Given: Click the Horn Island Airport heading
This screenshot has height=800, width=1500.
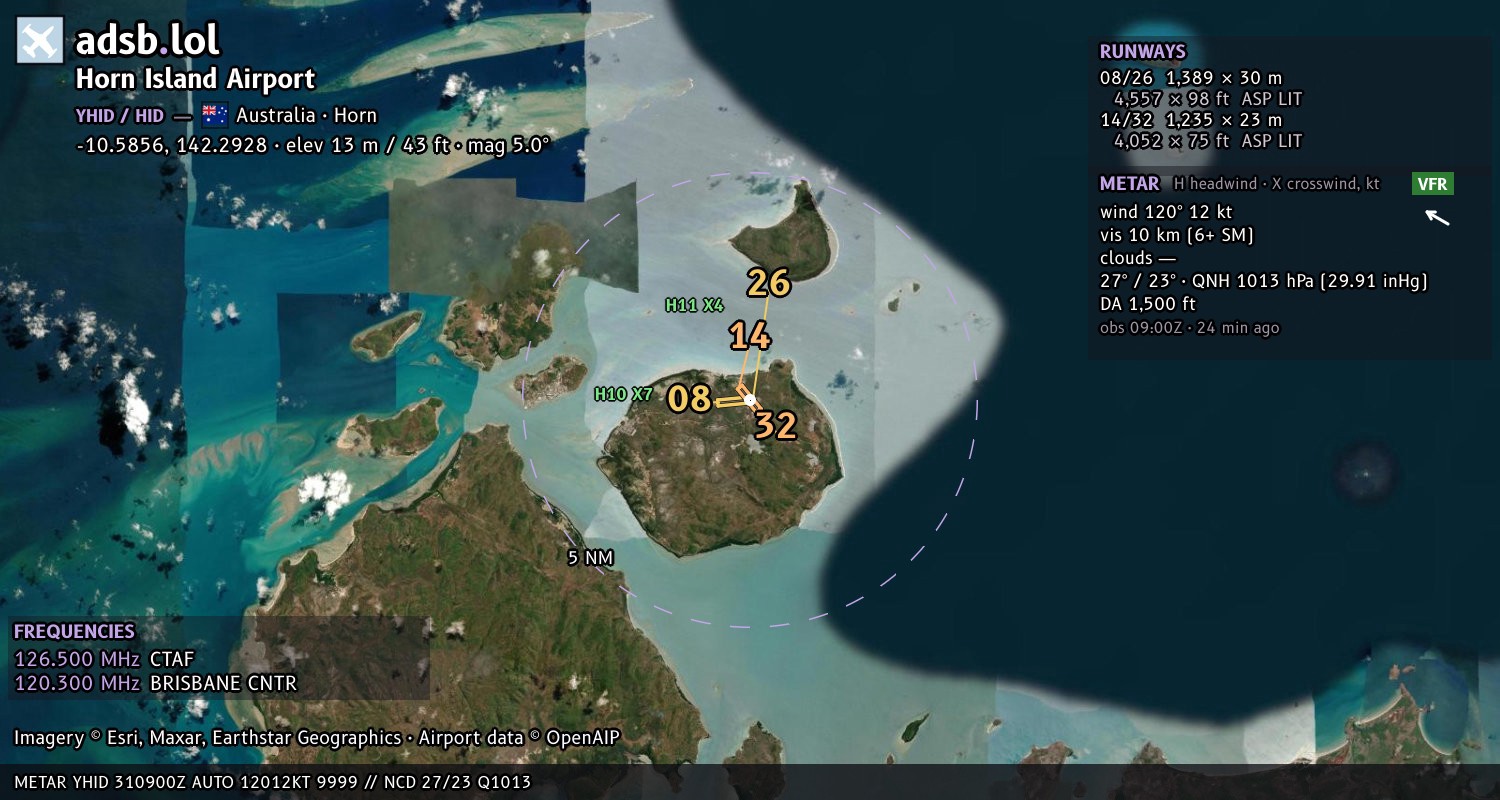Looking at the screenshot, I should [x=195, y=79].
